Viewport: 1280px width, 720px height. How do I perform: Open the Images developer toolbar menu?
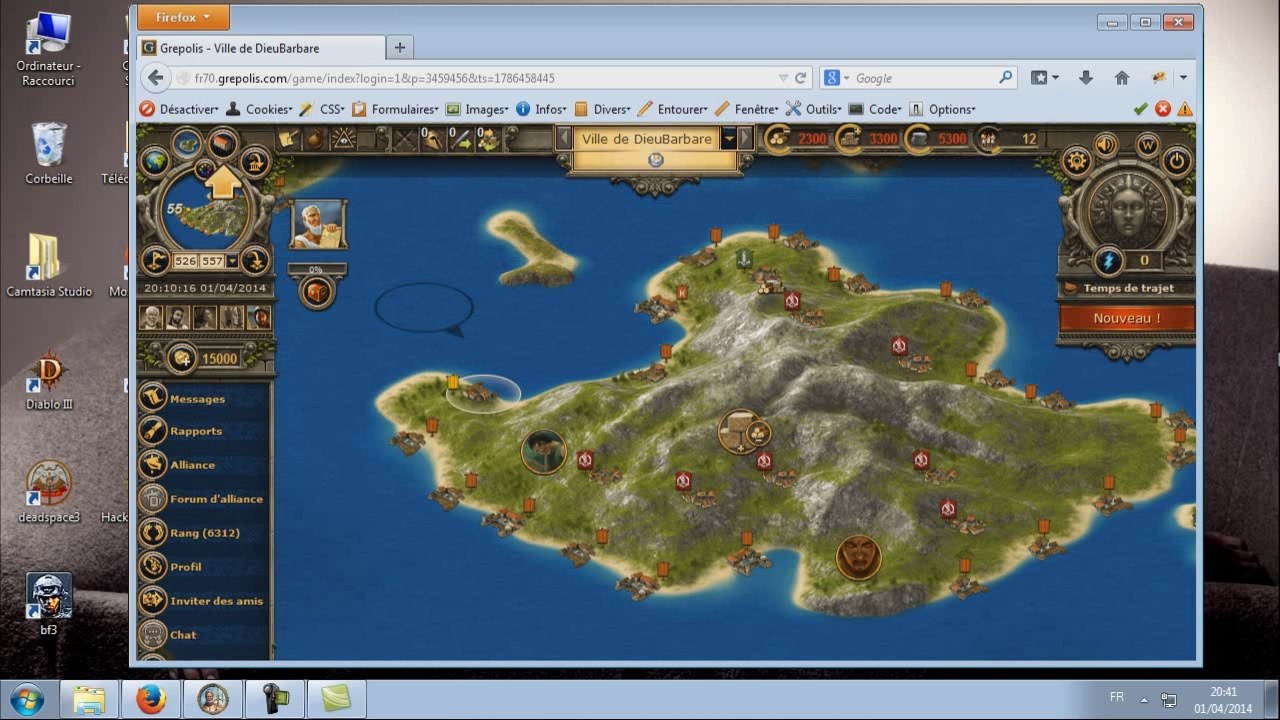click(x=477, y=109)
